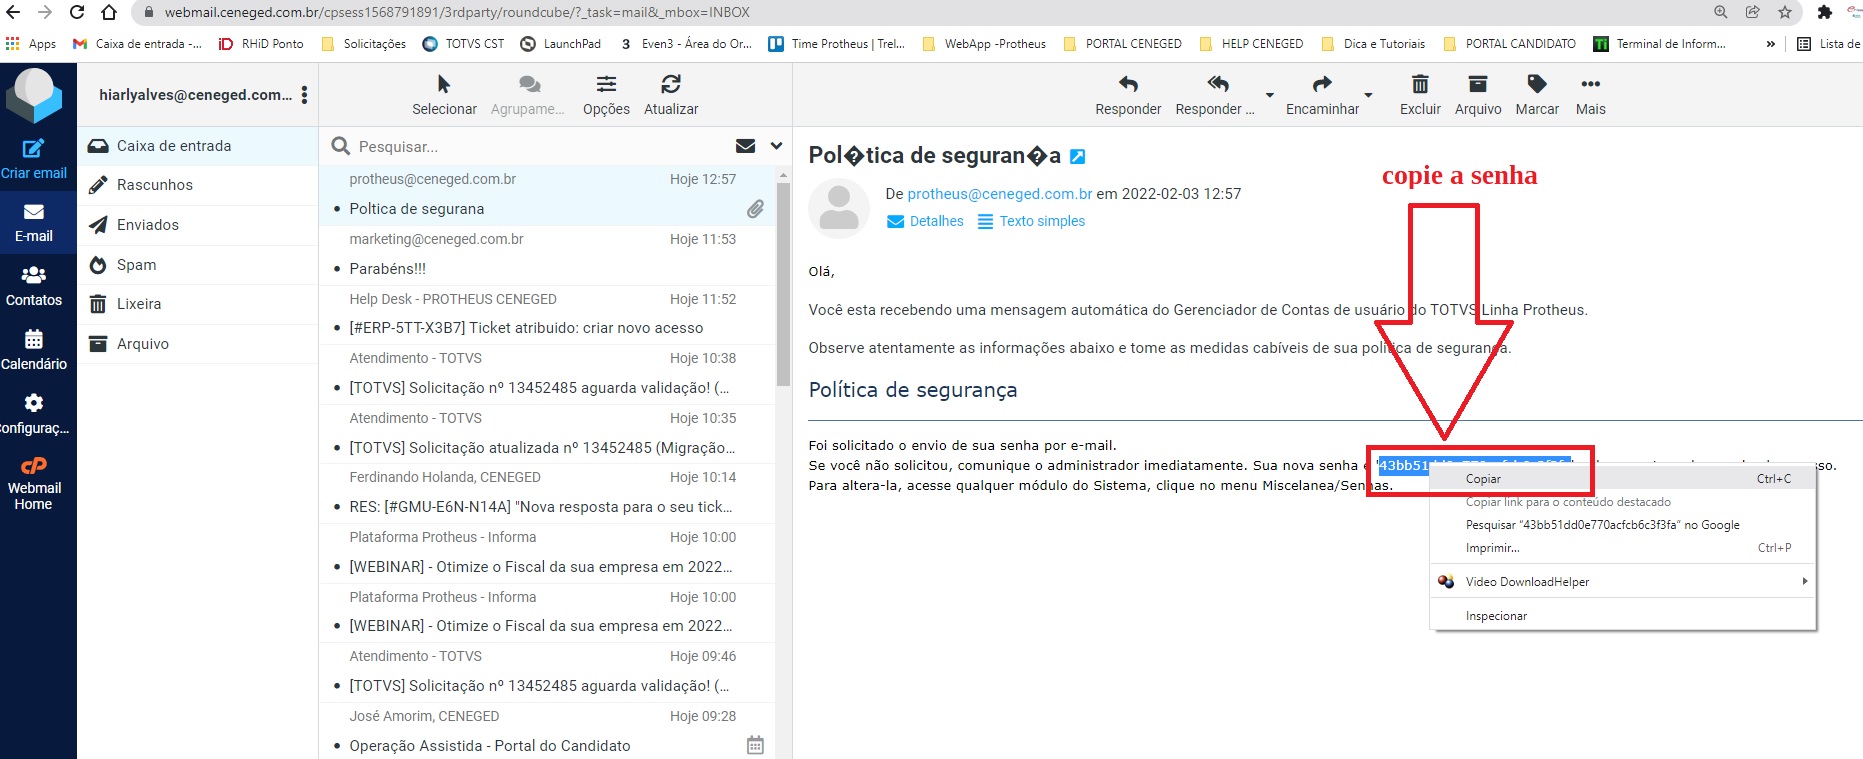The width and height of the screenshot is (1863, 759).
Task: Open the Spam folder
Action: (137, 265)
